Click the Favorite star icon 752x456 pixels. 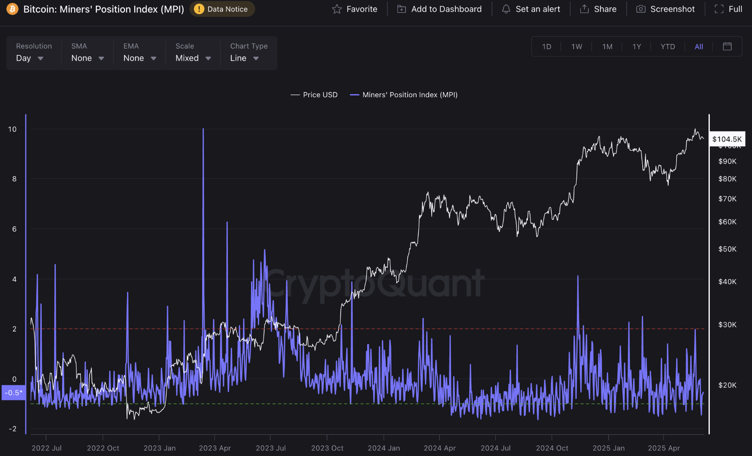(337, 9)
